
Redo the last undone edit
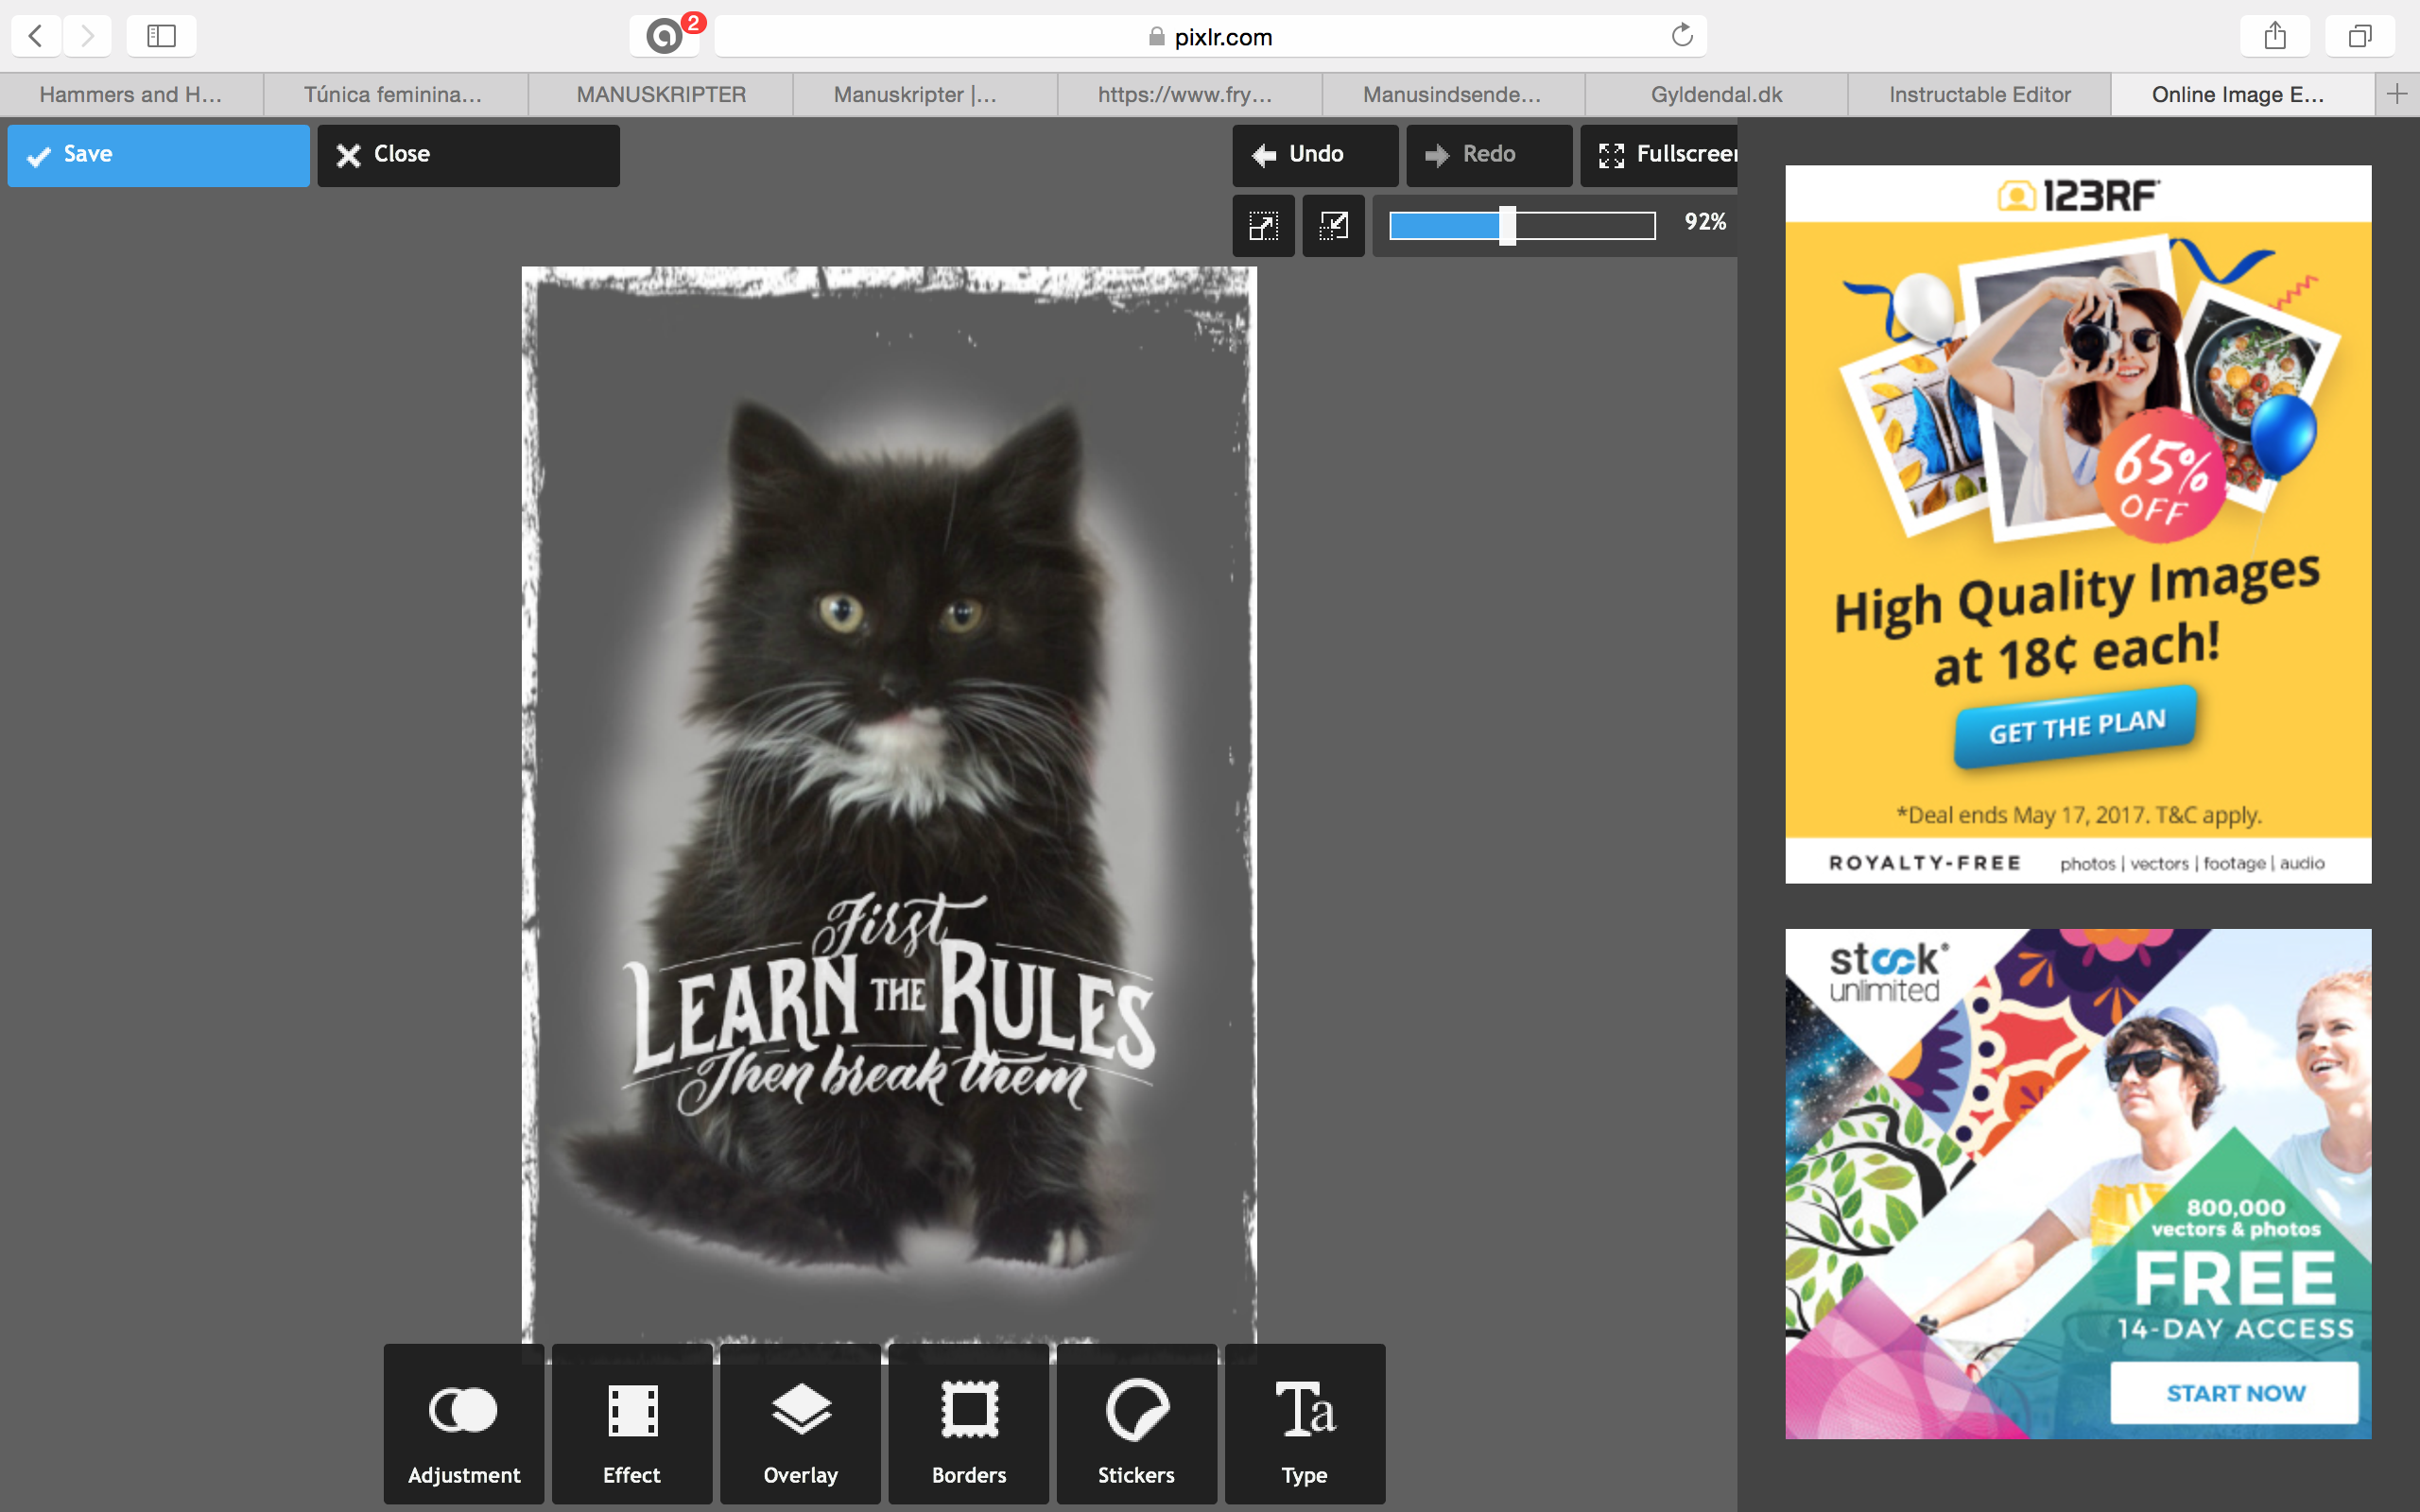click(1489, 155)
